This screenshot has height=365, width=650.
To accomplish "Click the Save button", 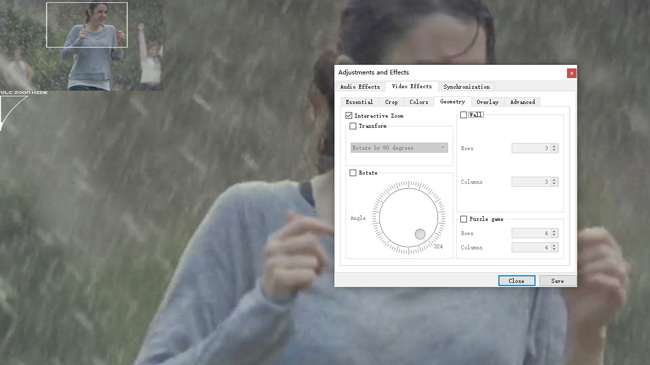I will point(558,281).
